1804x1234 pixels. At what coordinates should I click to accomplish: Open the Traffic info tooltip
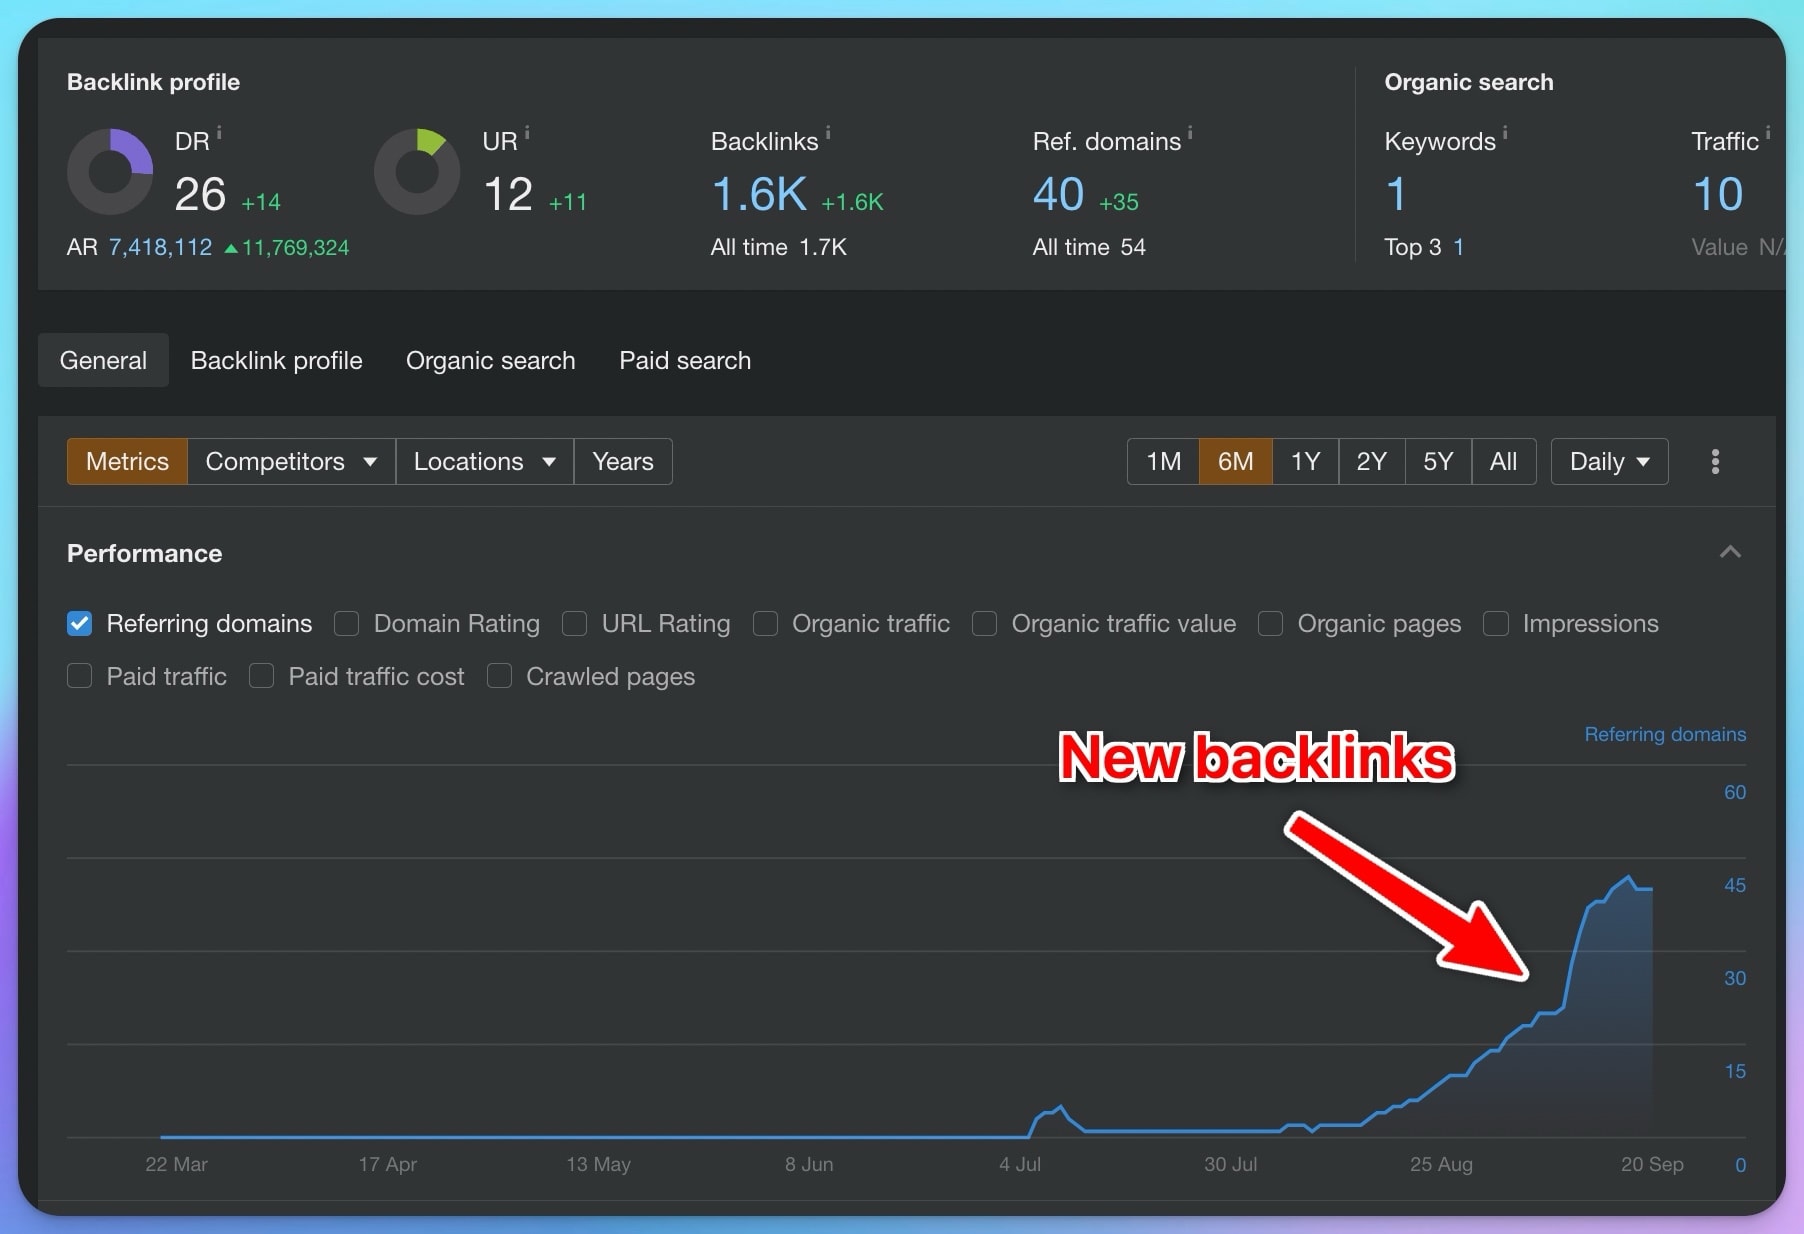point(1769,132)
